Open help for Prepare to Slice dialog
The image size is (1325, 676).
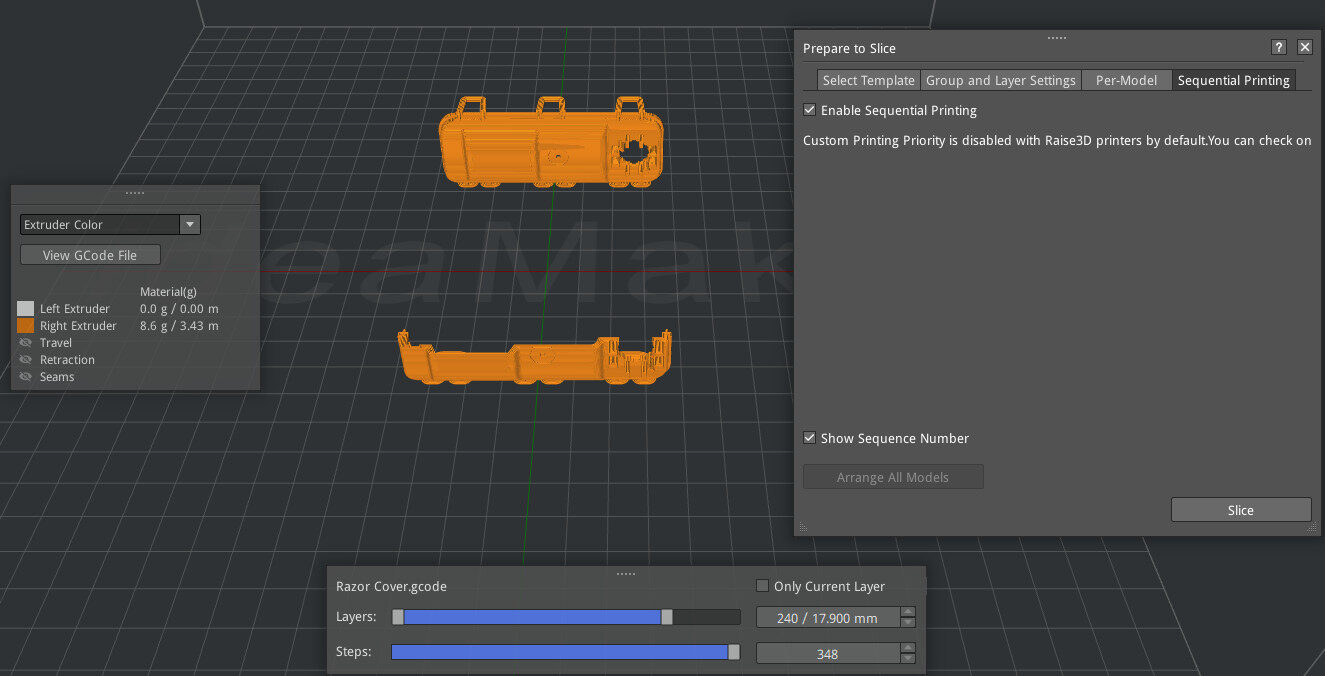coord(1278,47)
